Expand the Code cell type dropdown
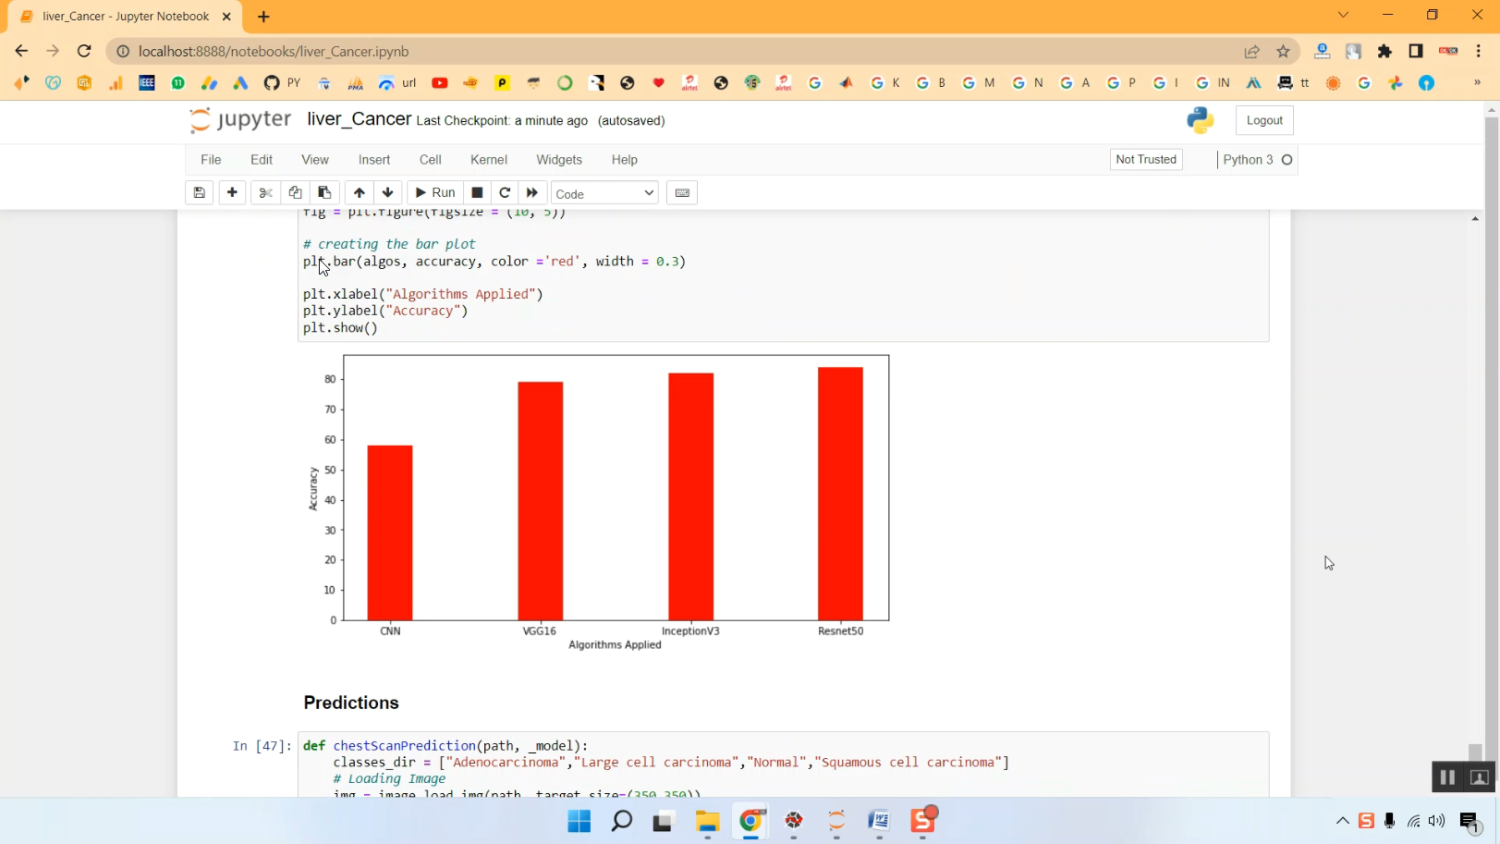The width and height of the screenshot is (1500, 844). coord(604,193)
